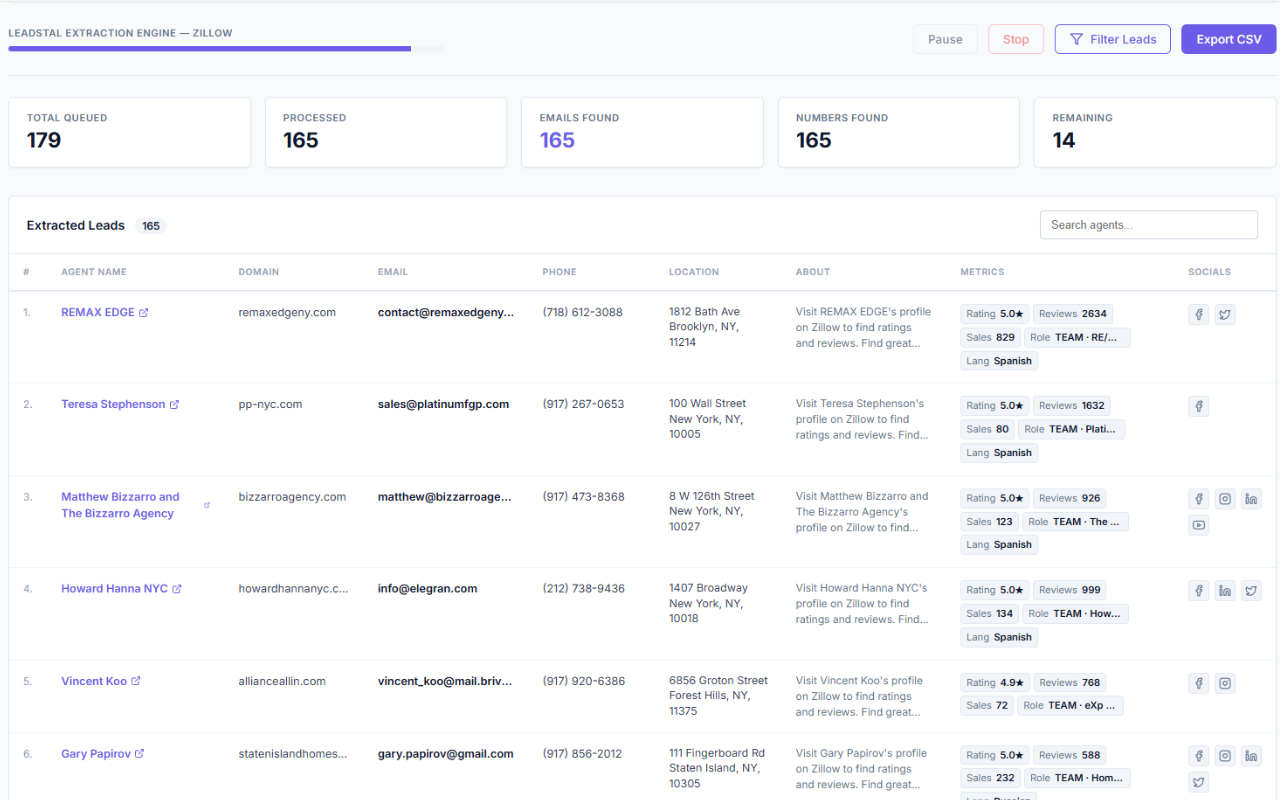The height and width of the screenshot is (800, 1280).
Task: Open Vincent Koo's Instagram icon
Action: tap(1225, 684)
